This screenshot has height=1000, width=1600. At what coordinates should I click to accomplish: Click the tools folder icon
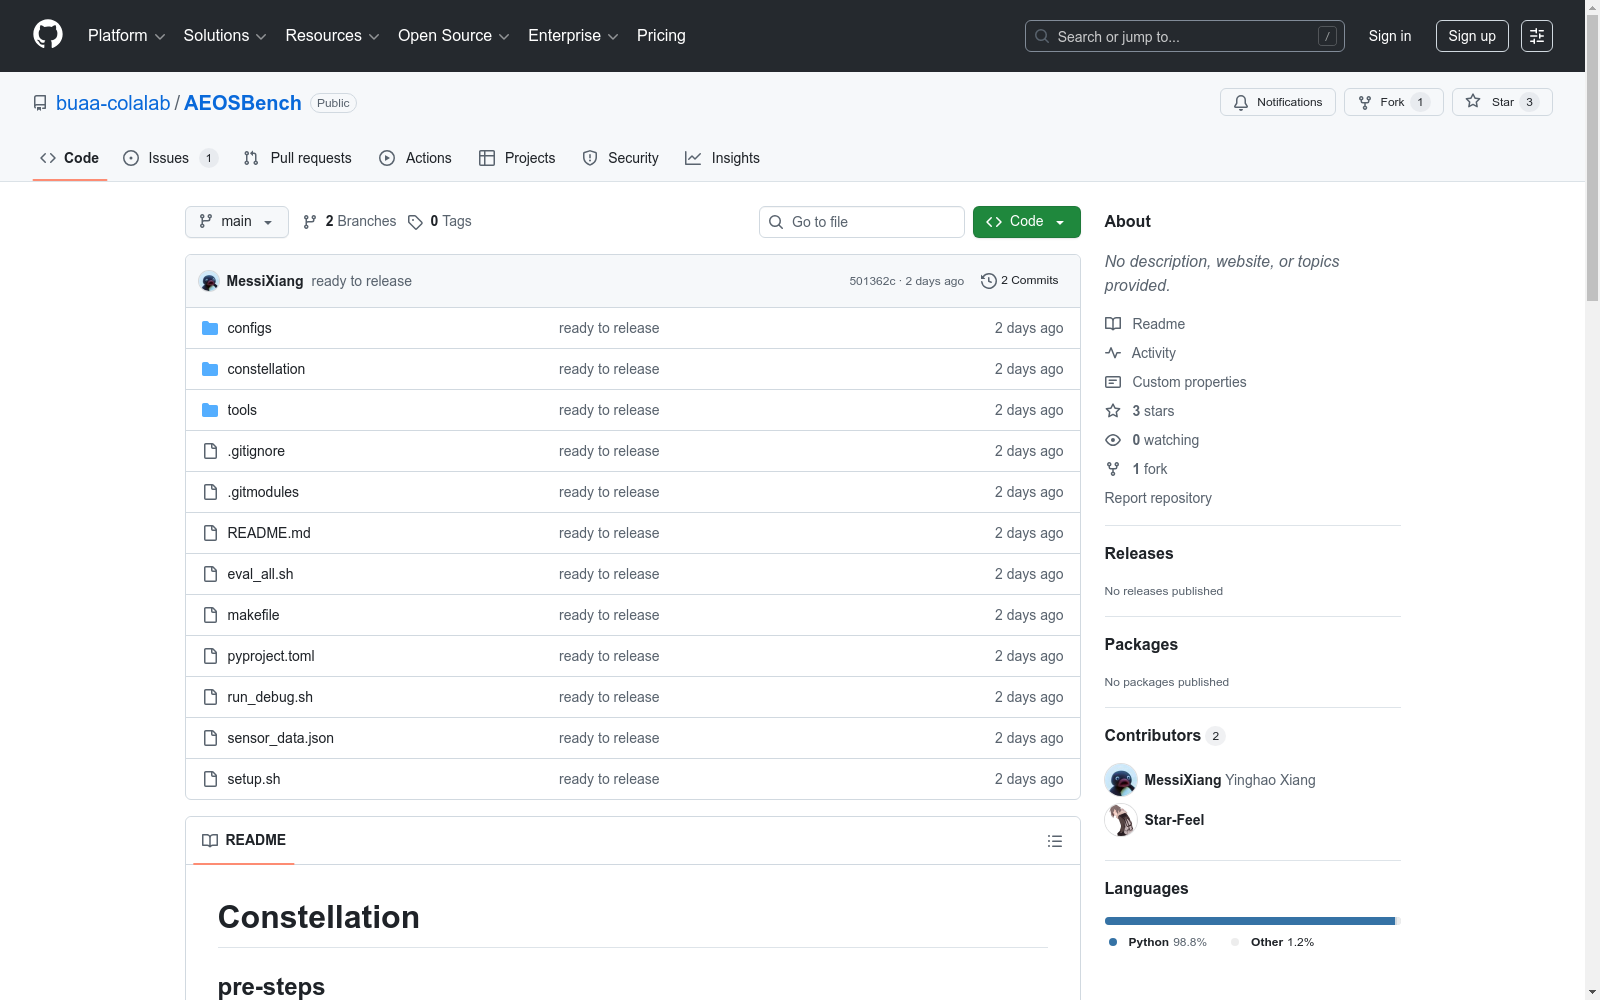pyautogui.click(x=210, y=410)
